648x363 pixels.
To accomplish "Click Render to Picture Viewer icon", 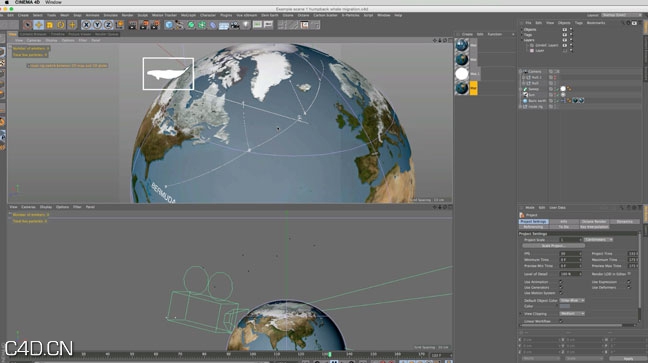I will (144, 25).
